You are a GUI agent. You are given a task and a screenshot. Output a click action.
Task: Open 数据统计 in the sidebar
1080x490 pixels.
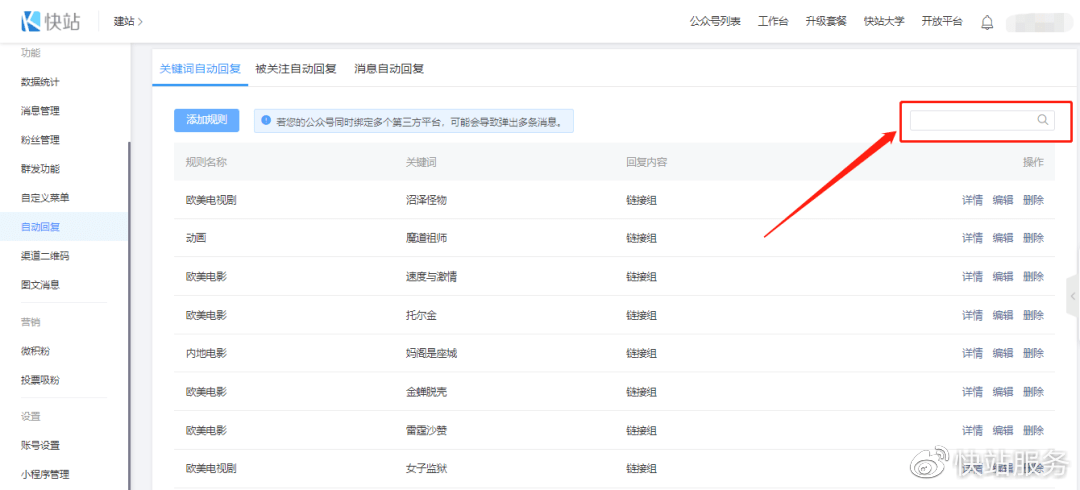click(40, 82)
